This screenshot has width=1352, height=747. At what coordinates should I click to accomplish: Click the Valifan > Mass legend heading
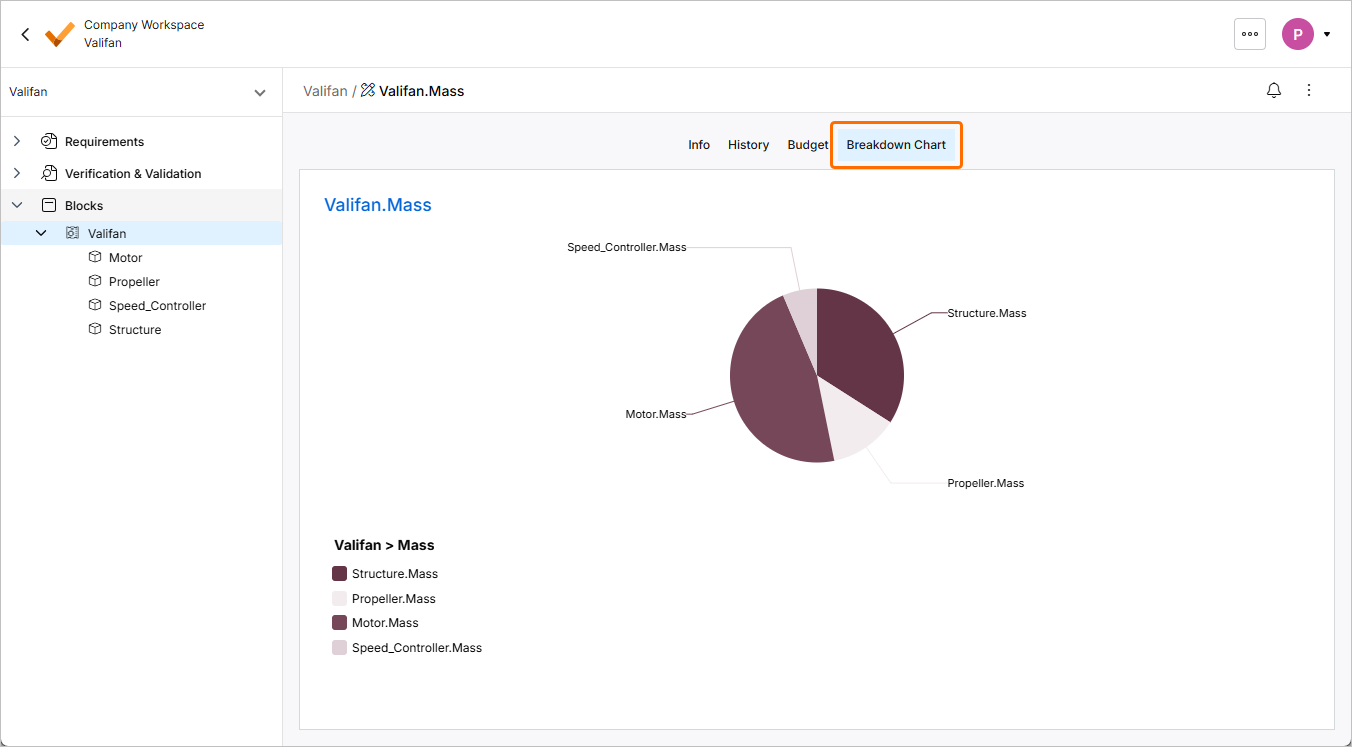(x=384, y=545)
